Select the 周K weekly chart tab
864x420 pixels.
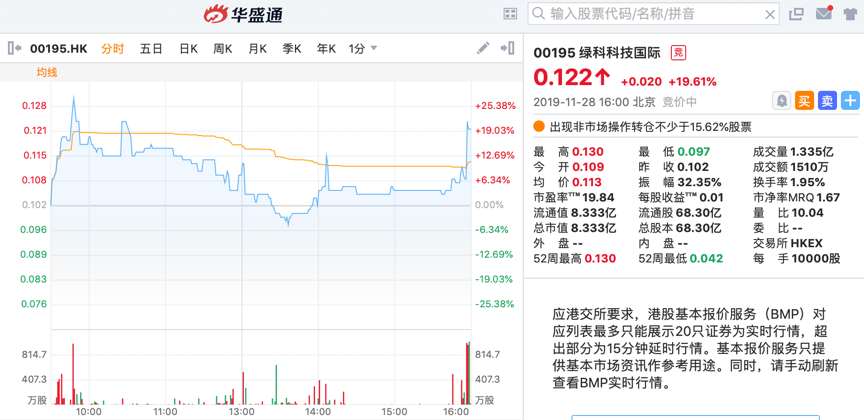click(x=222, y=48)
